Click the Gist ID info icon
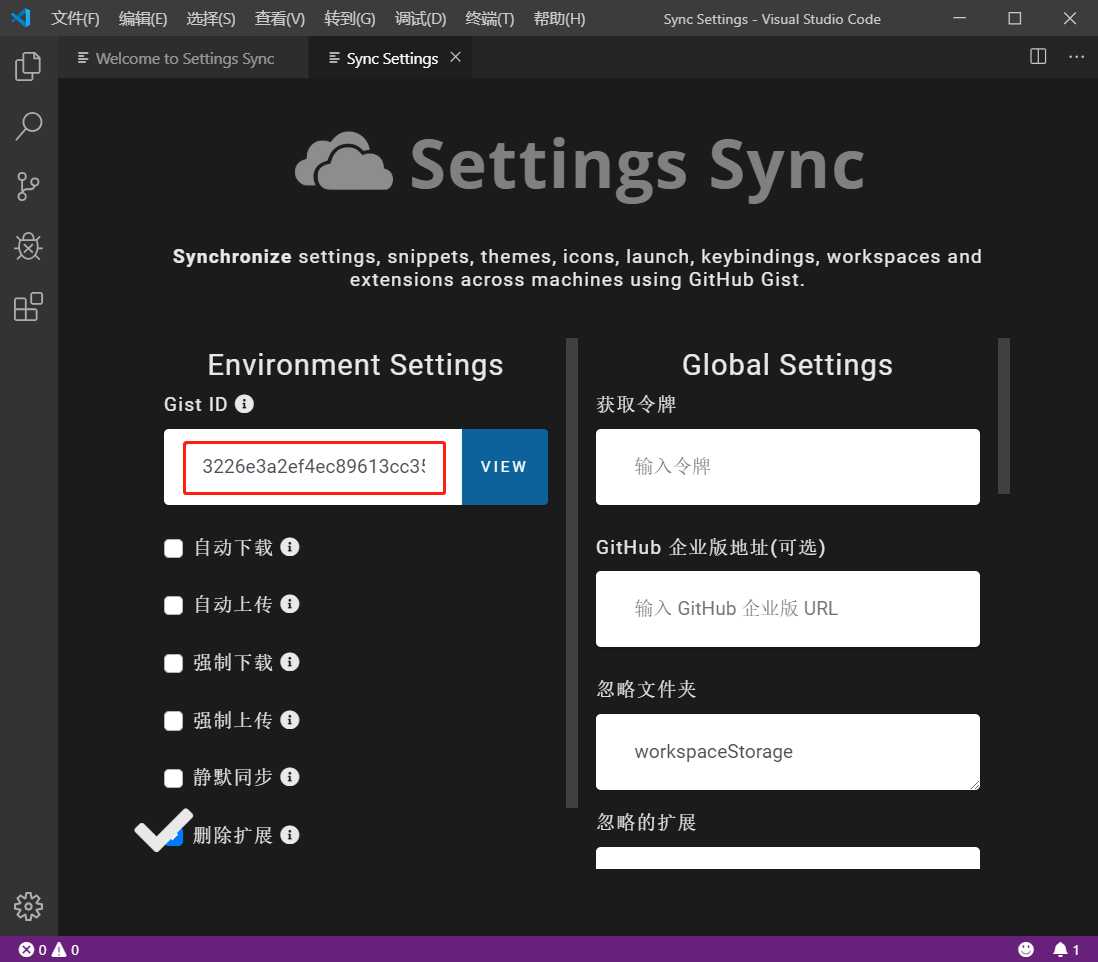 click(244, 404)
